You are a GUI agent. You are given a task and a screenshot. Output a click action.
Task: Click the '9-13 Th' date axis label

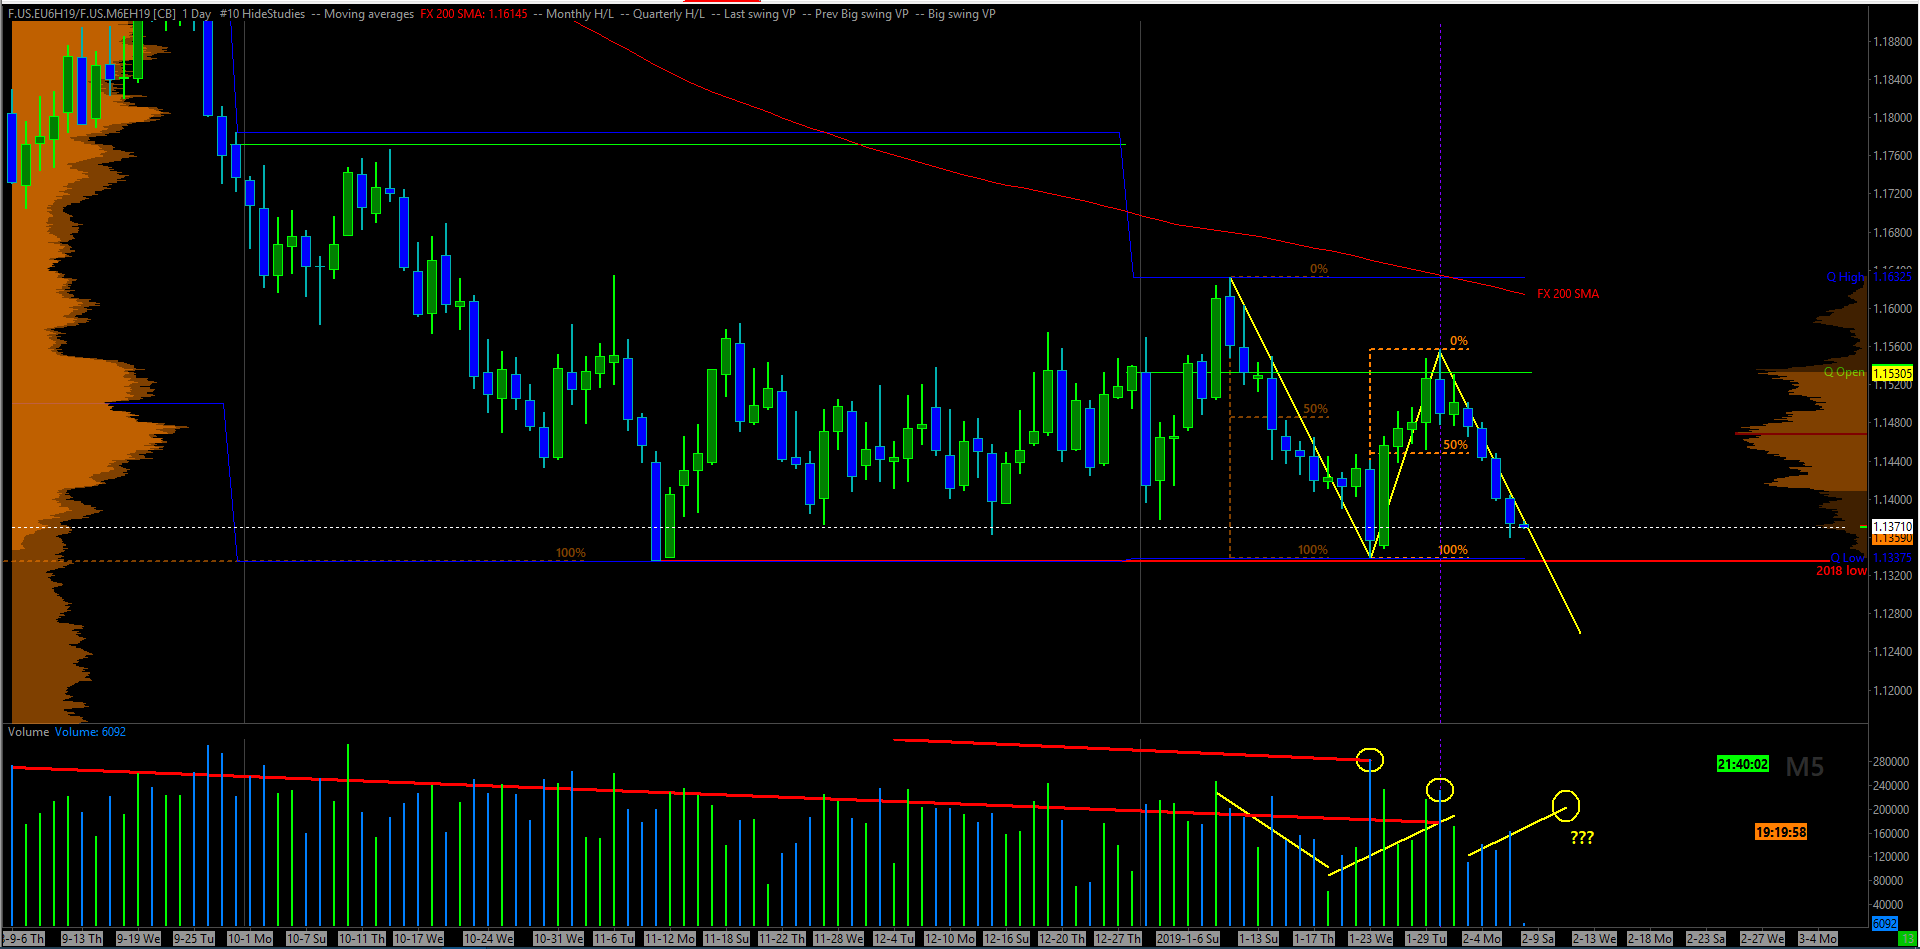tap(81, 938)
